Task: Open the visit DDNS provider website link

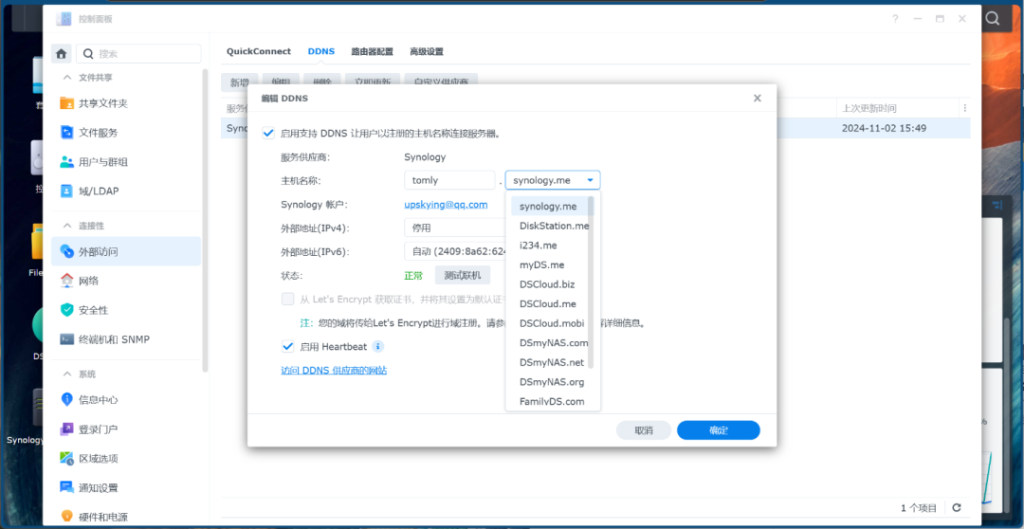Action: (x=334, y=370)
